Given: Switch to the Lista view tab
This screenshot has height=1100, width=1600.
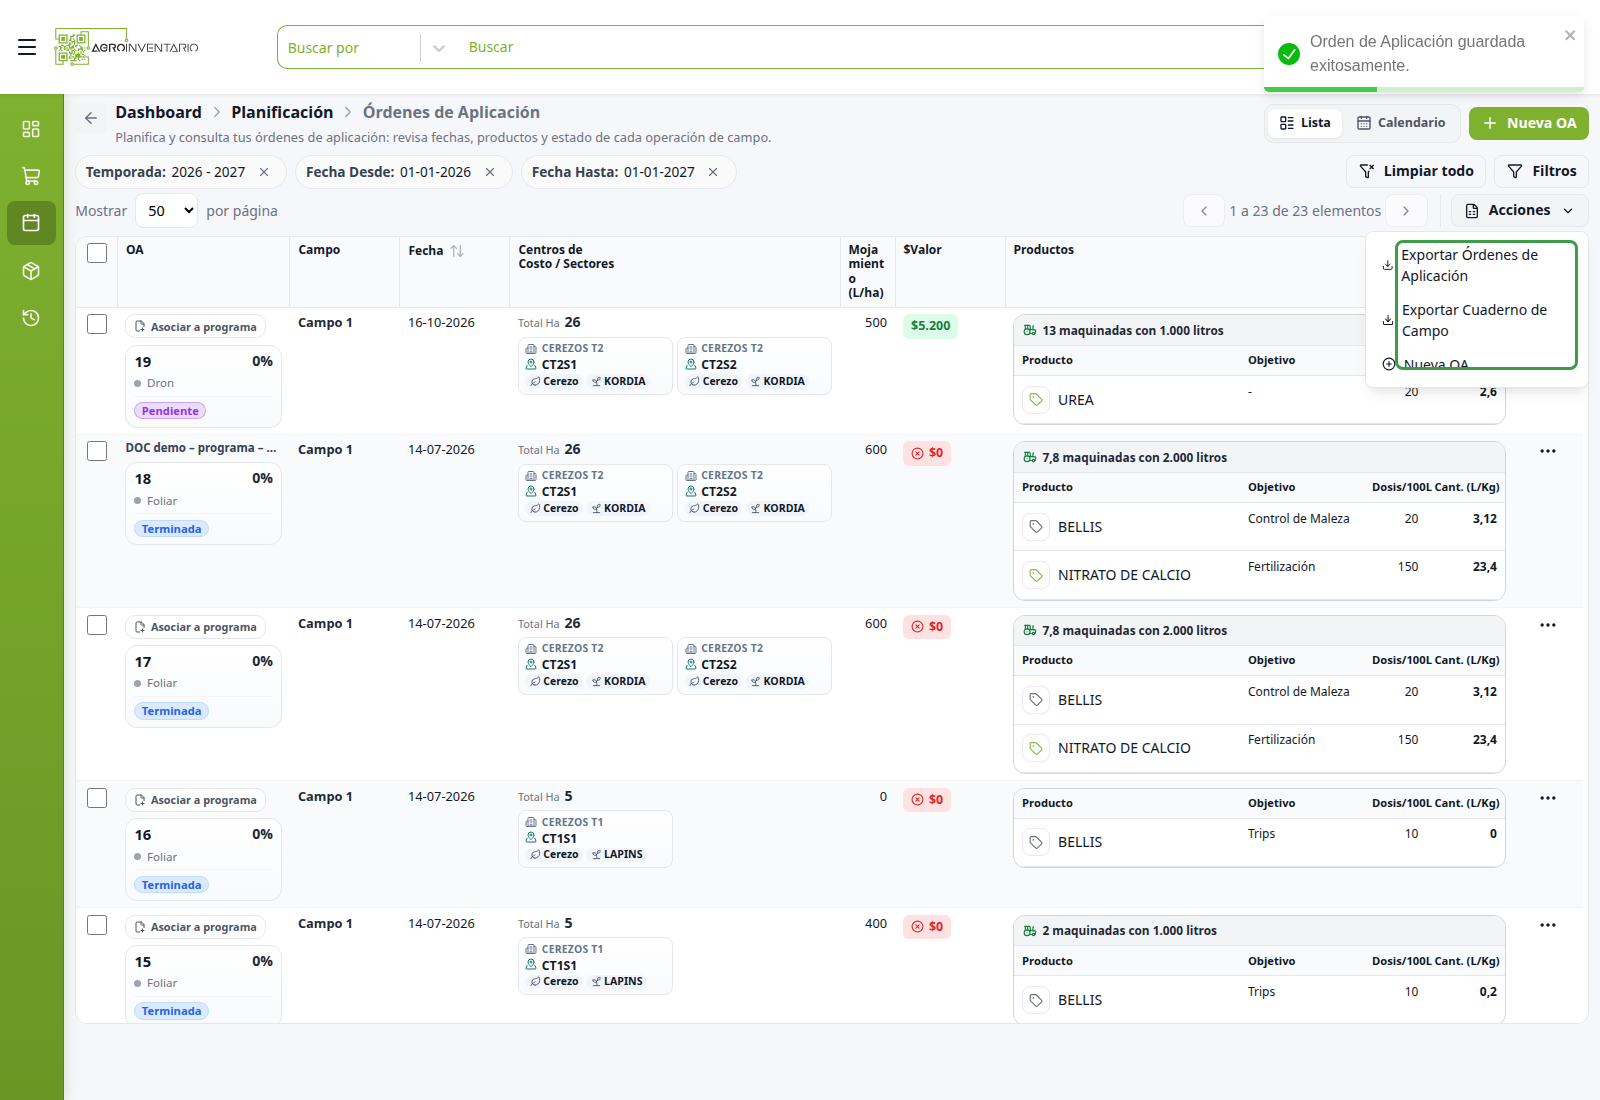Looking at the screenshot, I should point(1306,123).
